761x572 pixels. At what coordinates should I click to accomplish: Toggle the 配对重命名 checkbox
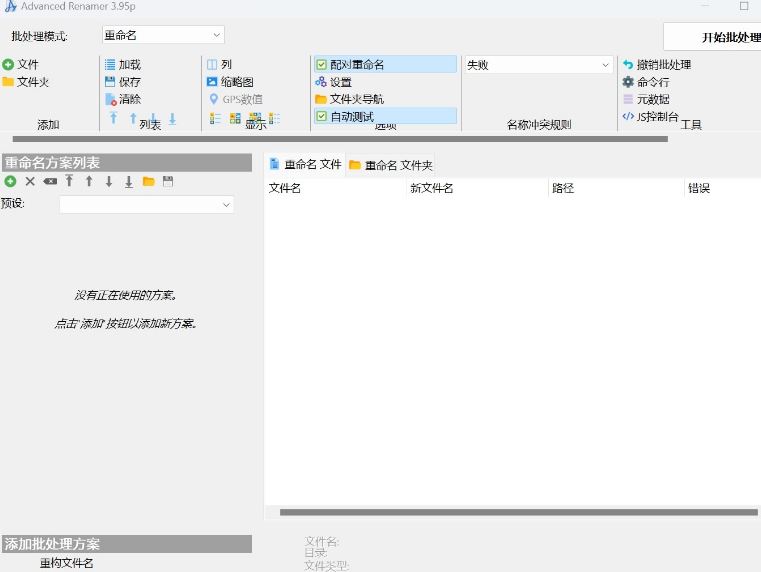tap(322, 65)
